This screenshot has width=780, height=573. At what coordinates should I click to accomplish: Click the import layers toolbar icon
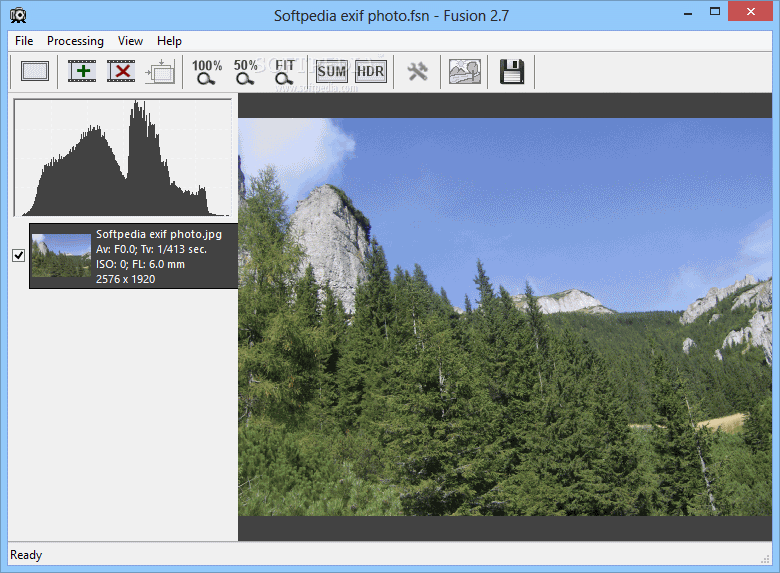tap(160, 71)
